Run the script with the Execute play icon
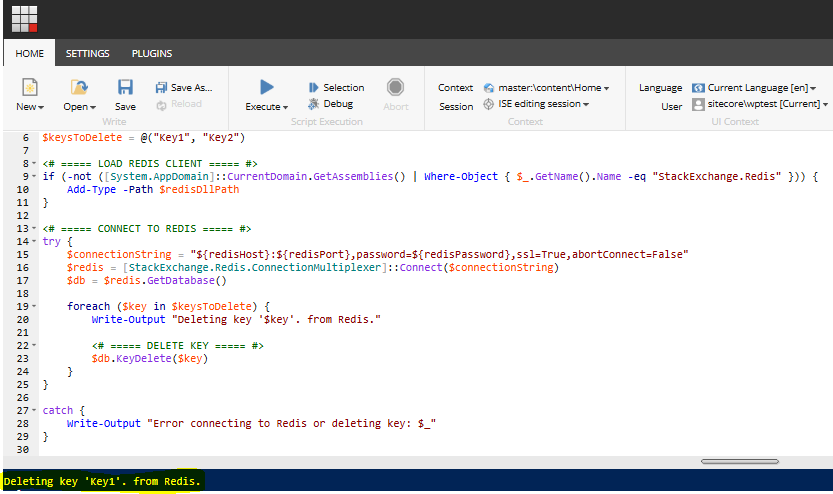833x494 pixels. click(266, 88)
